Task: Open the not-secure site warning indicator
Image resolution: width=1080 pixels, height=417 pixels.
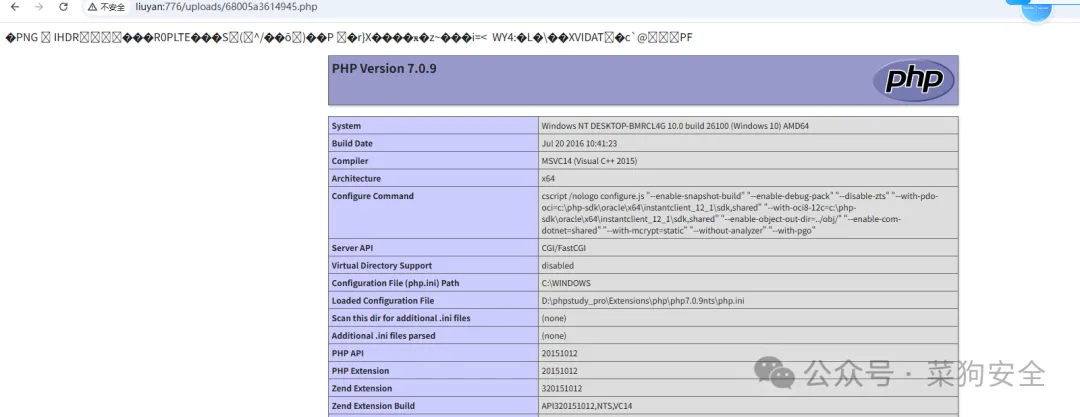Action: pos(105,7)
